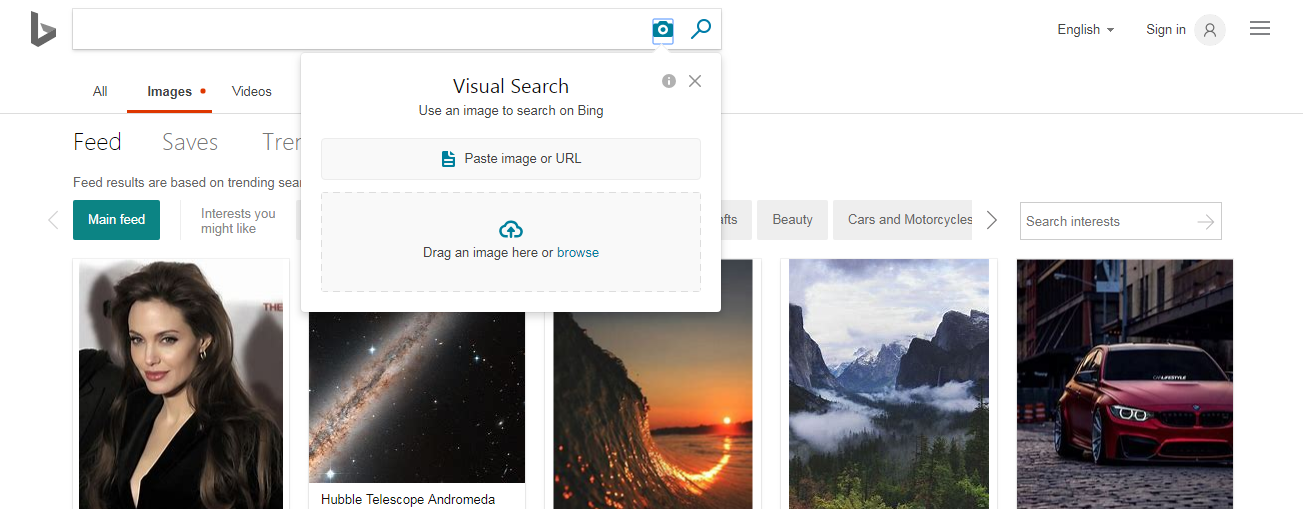Viewport: 1303px width, 509px height.
Task: Choose the Beauty interest
Action: 792,220
